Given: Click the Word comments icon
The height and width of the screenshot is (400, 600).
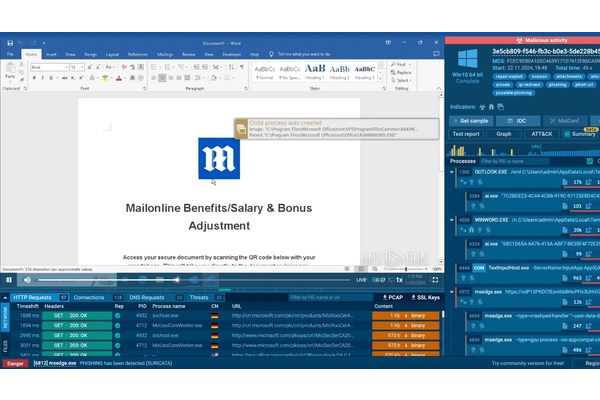Looking at the screenshot, I should click(436, 54).
